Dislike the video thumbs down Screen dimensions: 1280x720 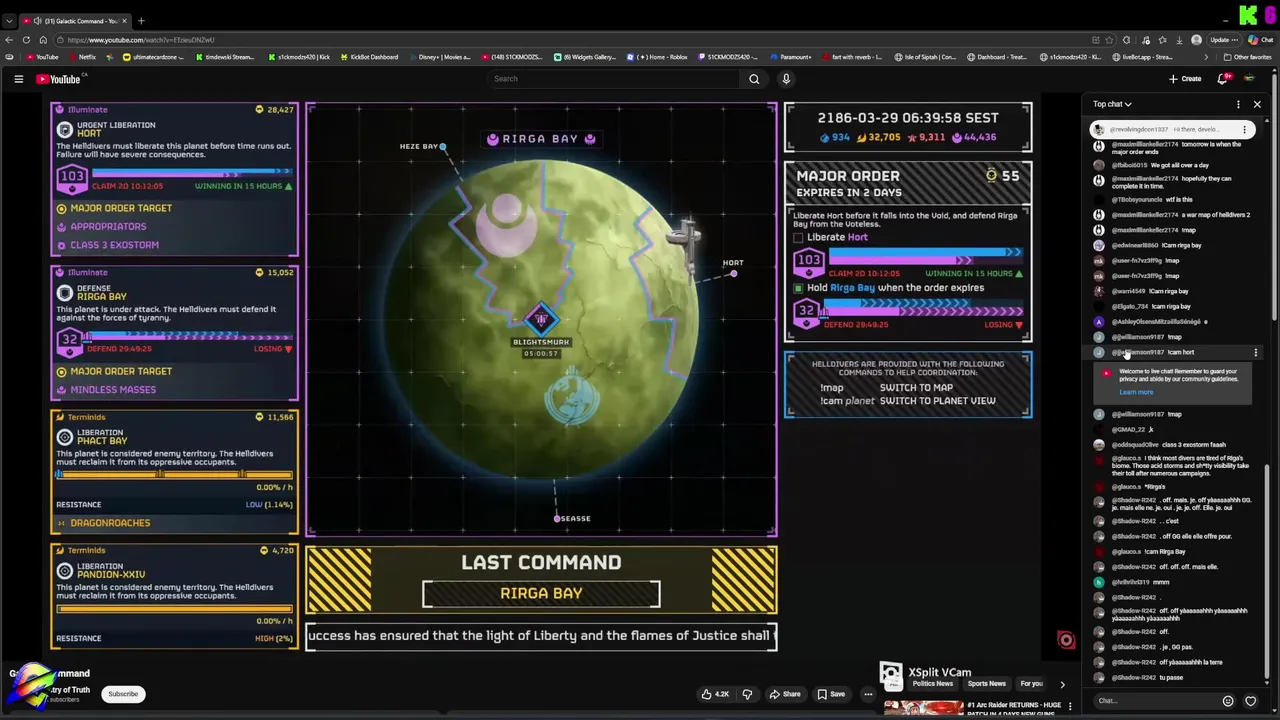(x=747, y=694)
